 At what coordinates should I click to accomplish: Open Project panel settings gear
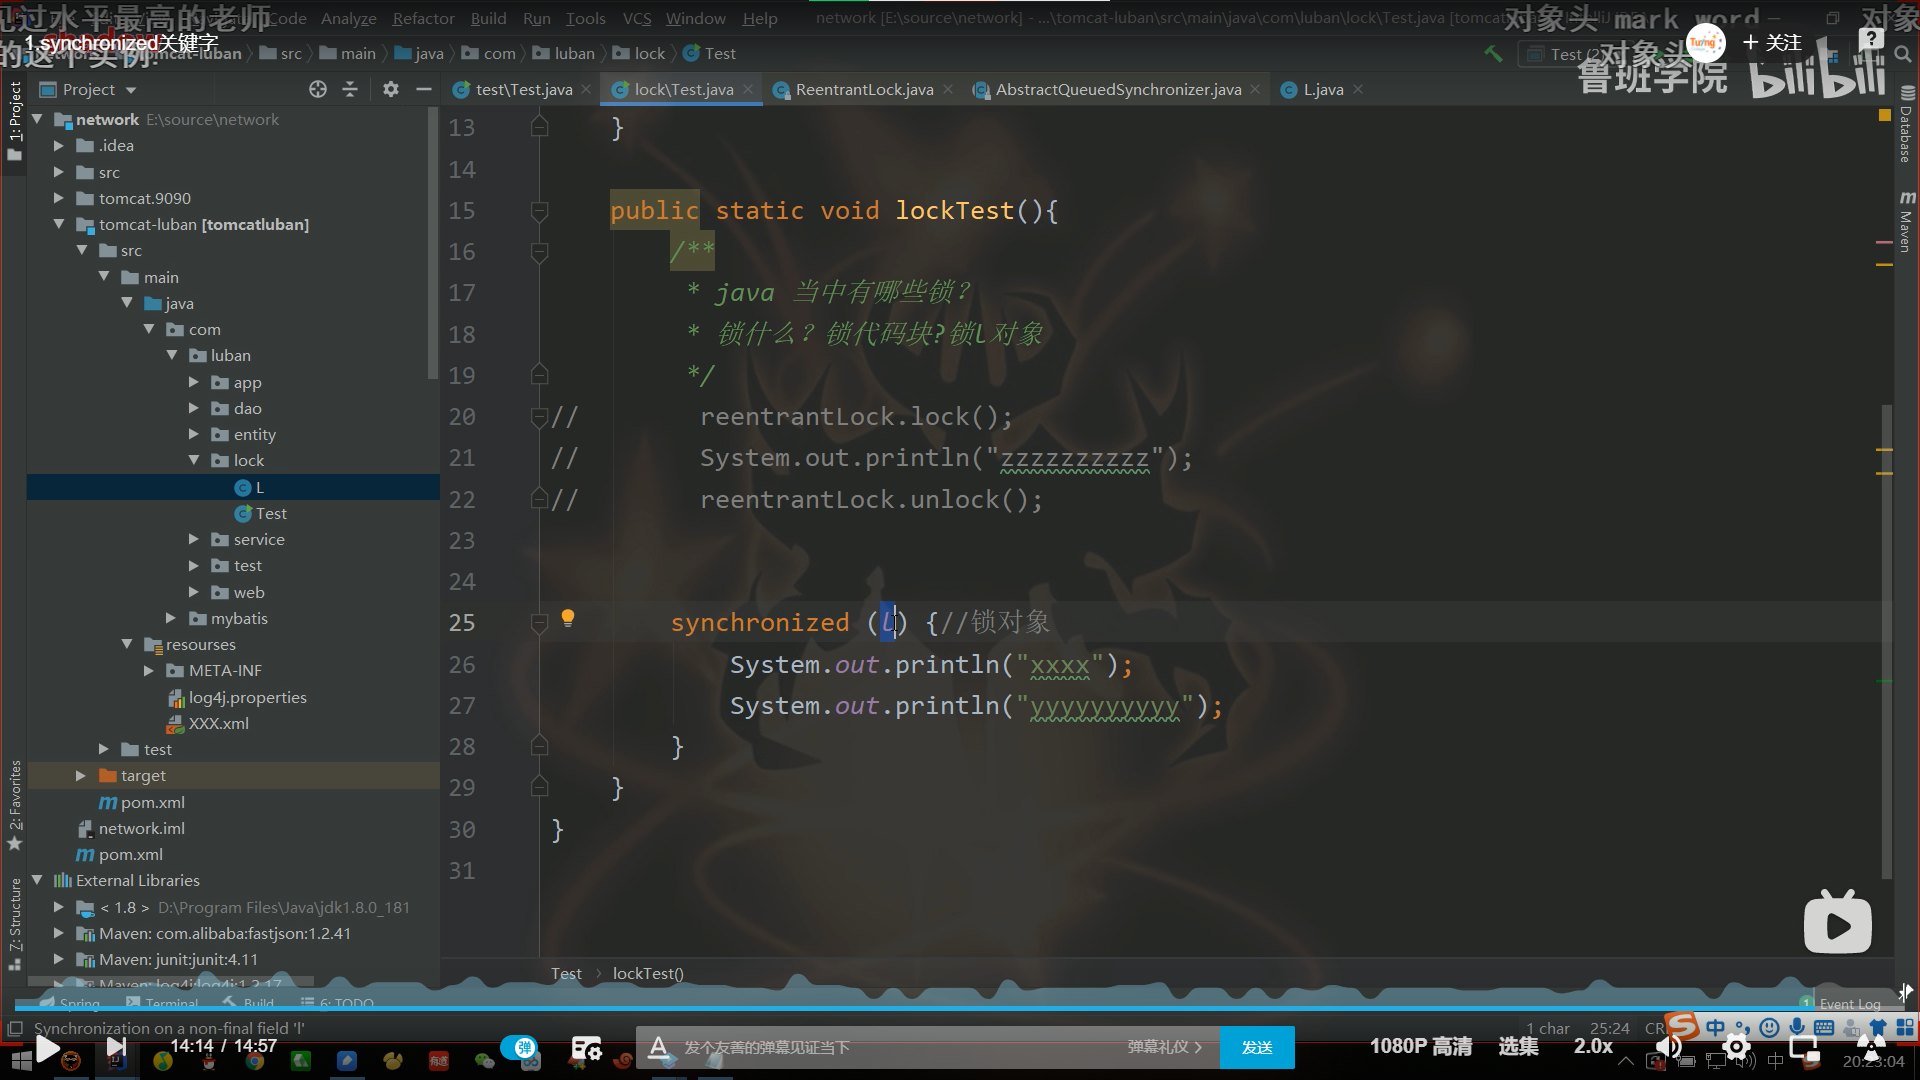click(x=391, y=90)
